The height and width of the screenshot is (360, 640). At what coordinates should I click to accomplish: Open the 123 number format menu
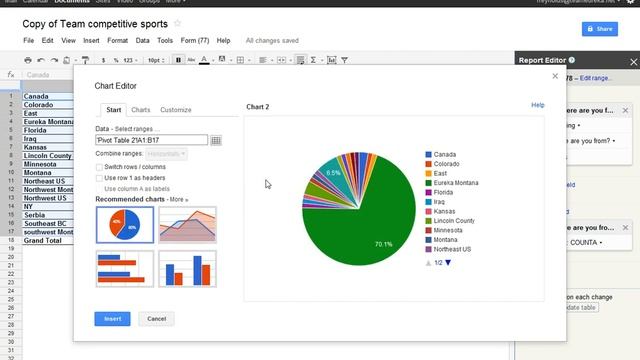tap(130, 60)
